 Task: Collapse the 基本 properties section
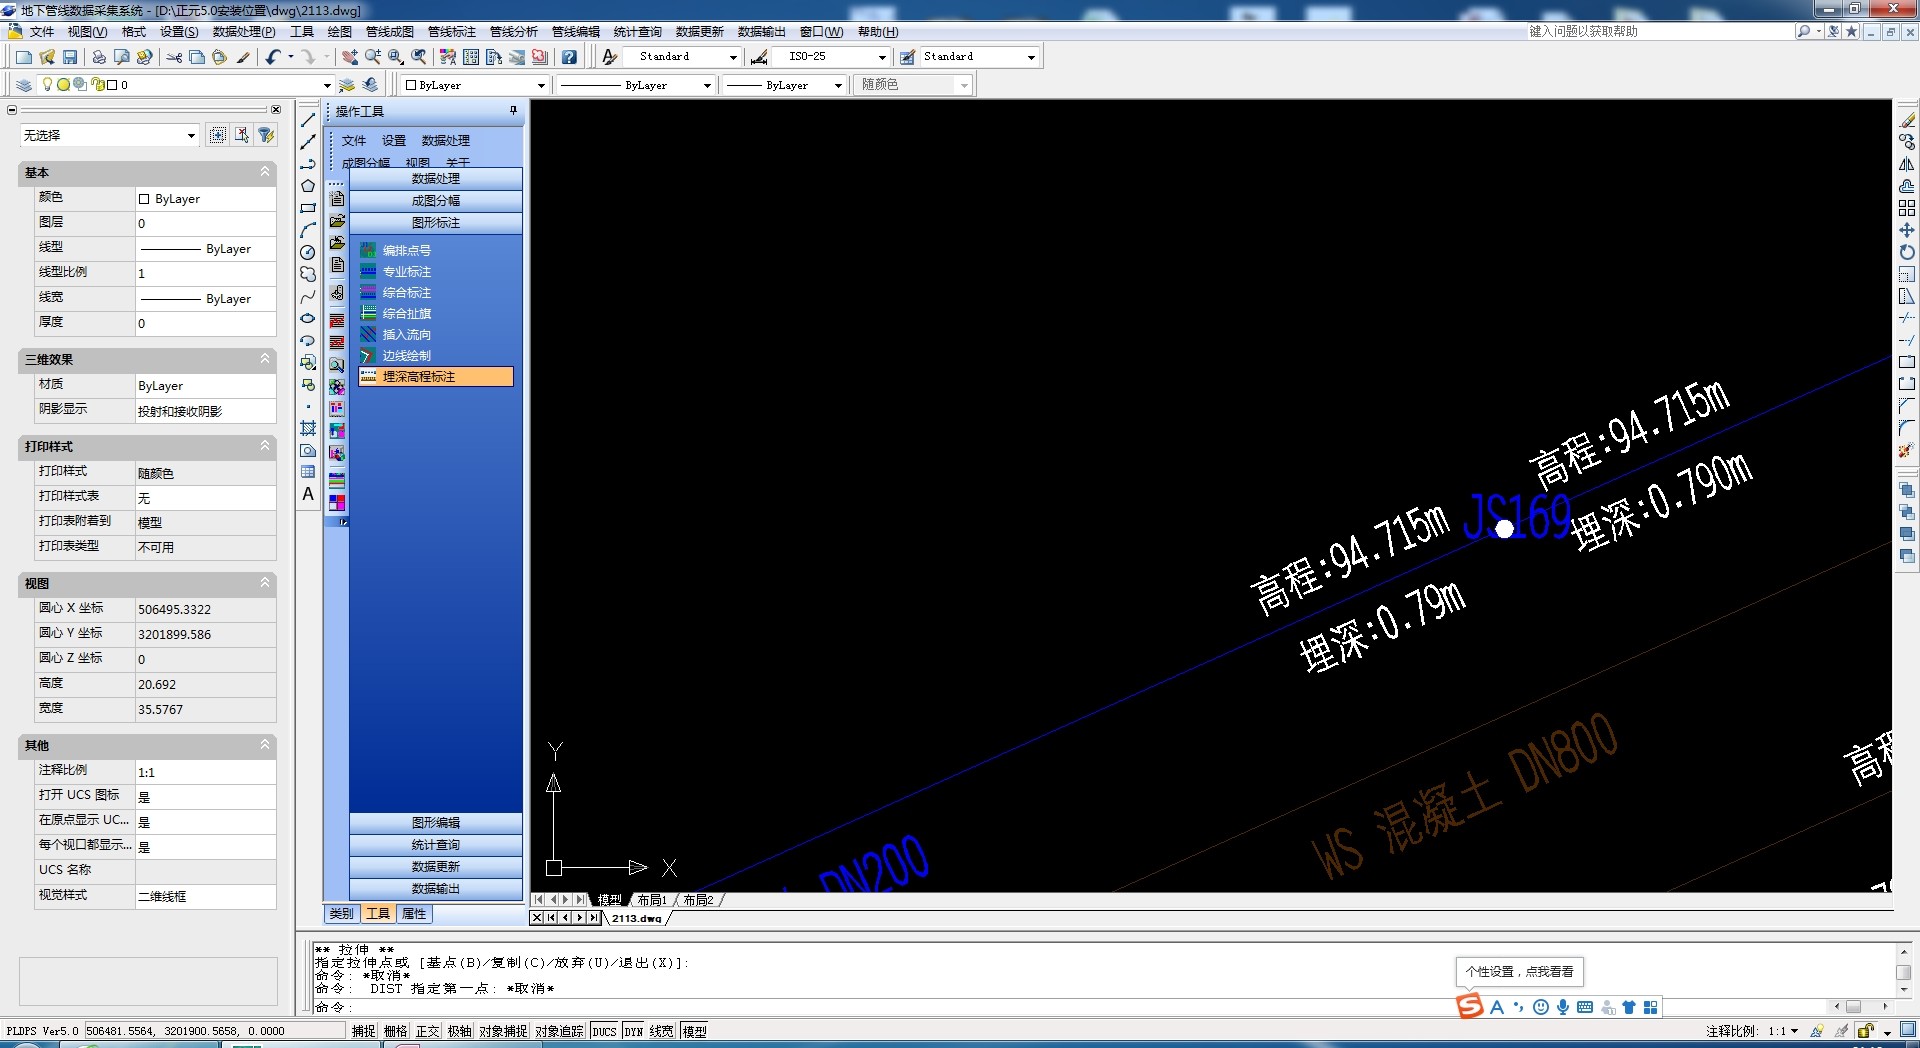265,172
